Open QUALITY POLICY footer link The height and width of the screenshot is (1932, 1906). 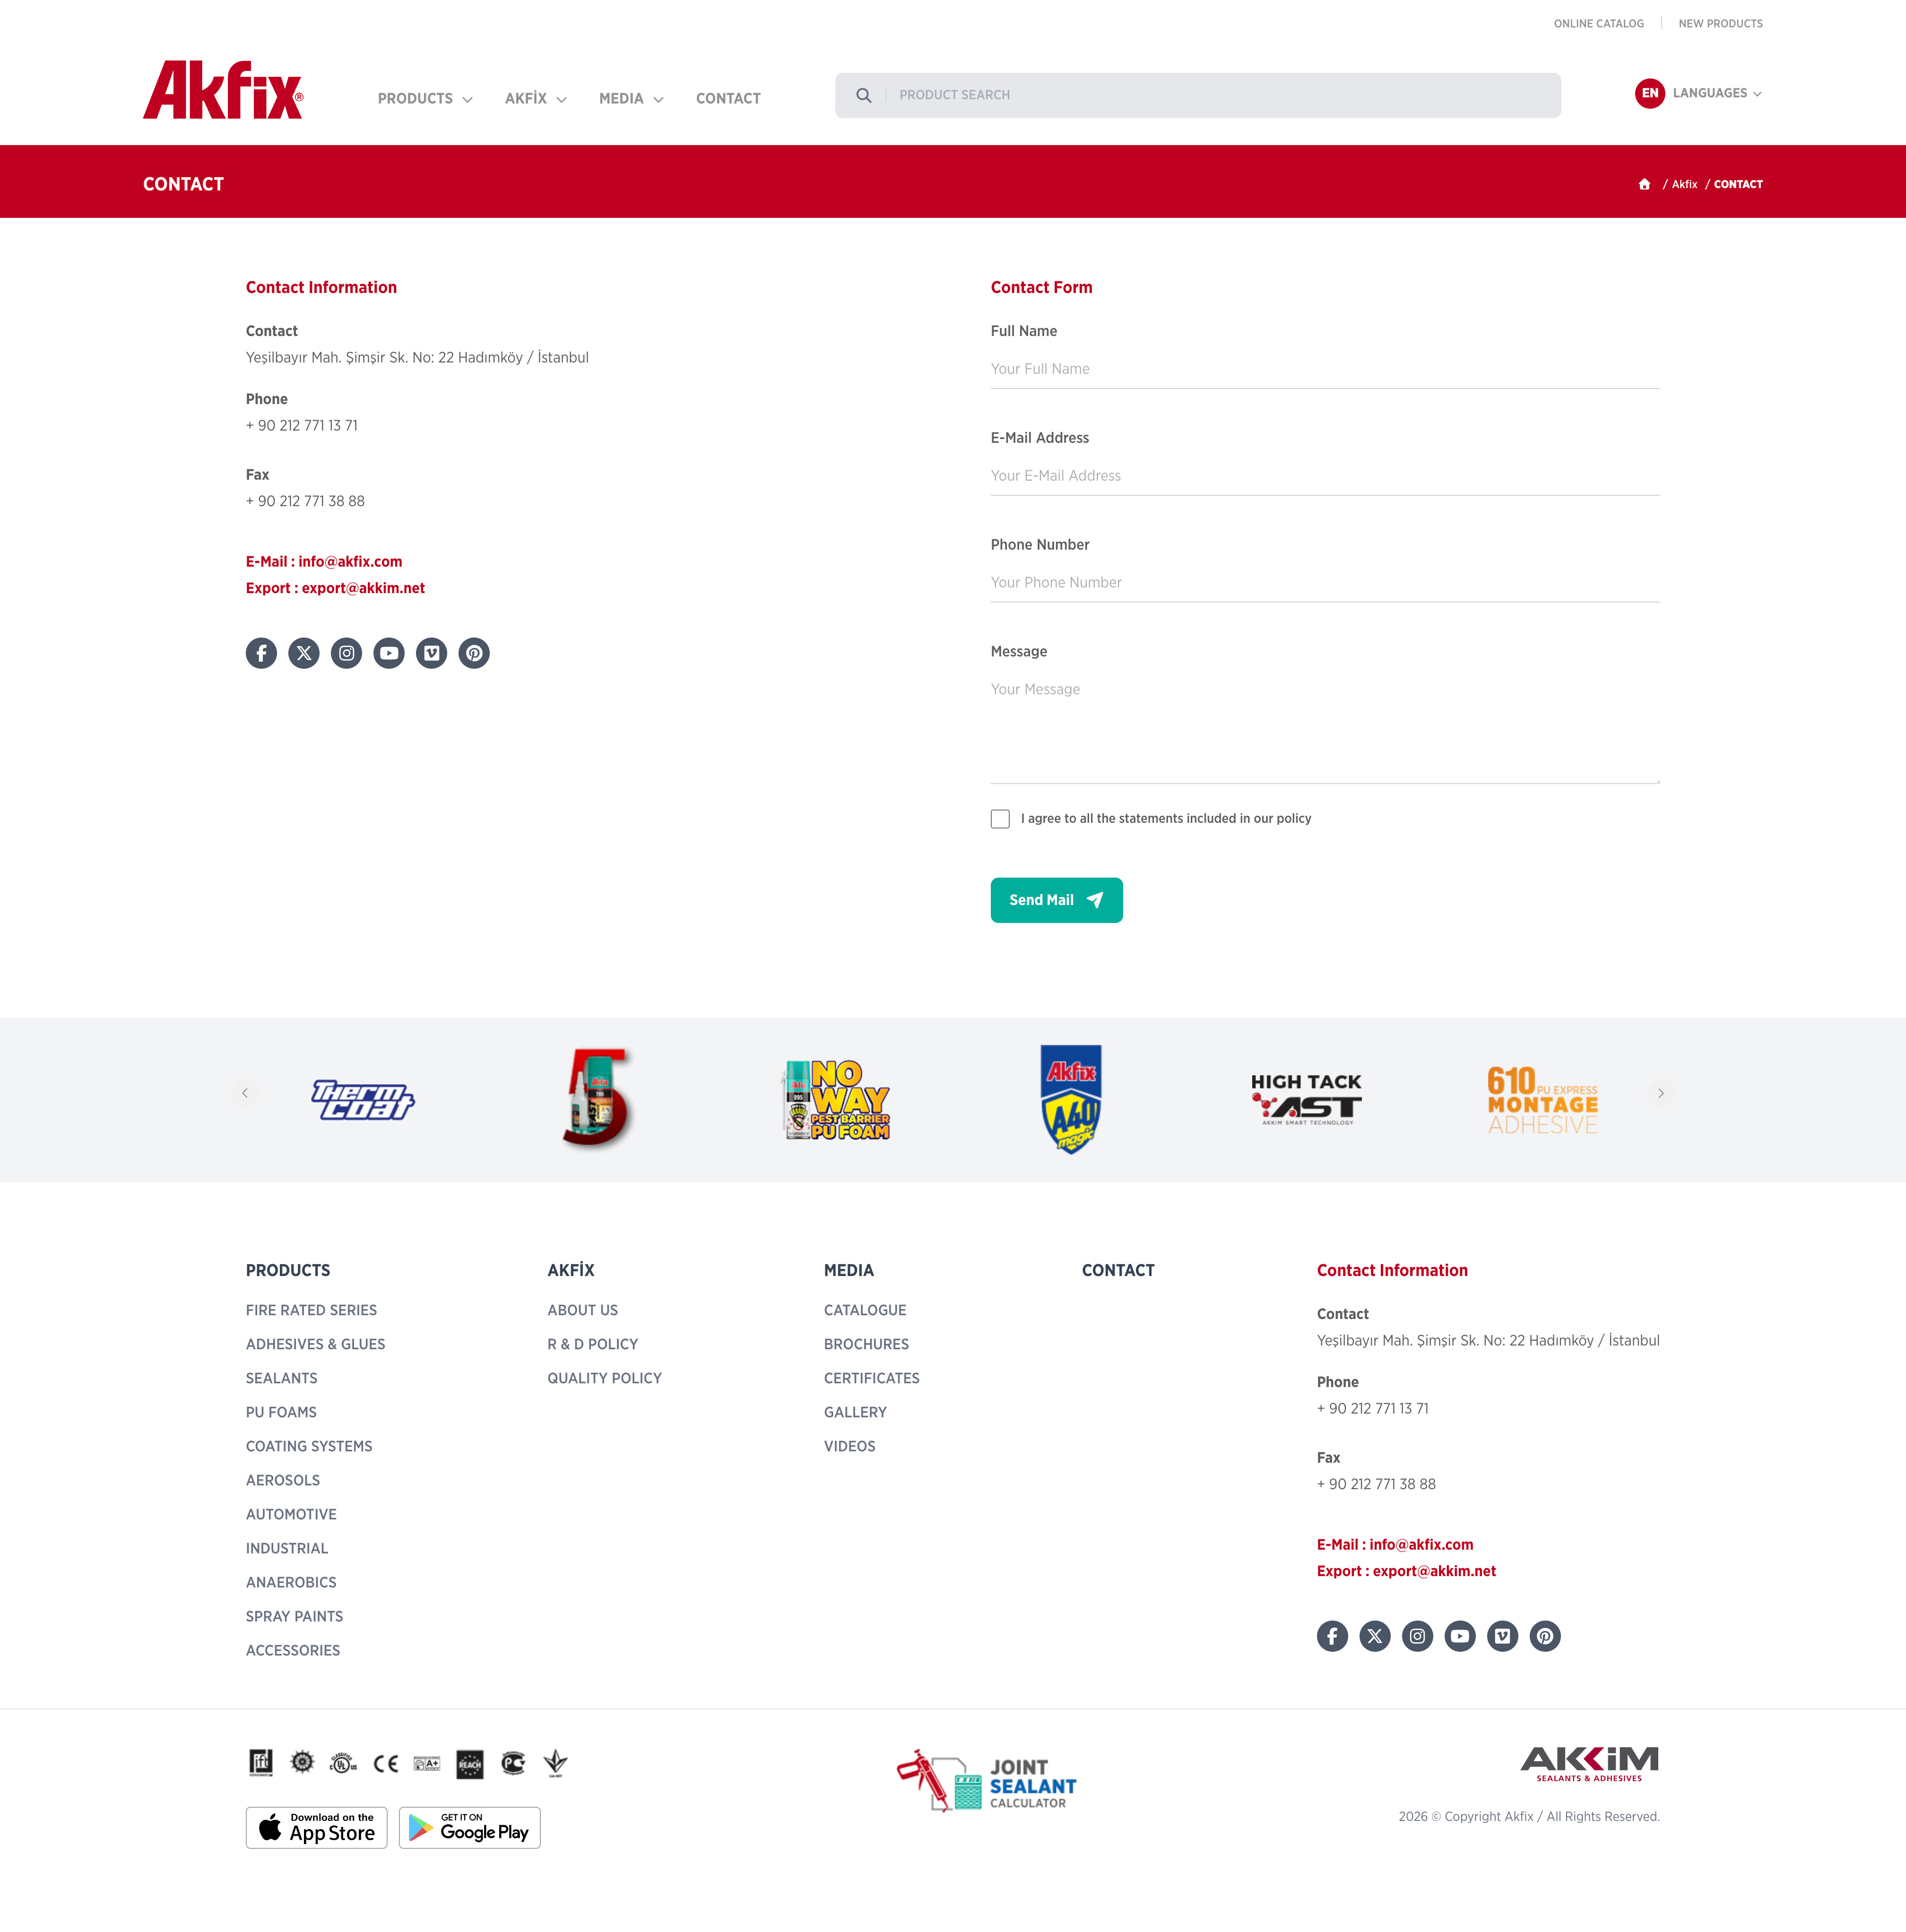tap(605, 1378)
